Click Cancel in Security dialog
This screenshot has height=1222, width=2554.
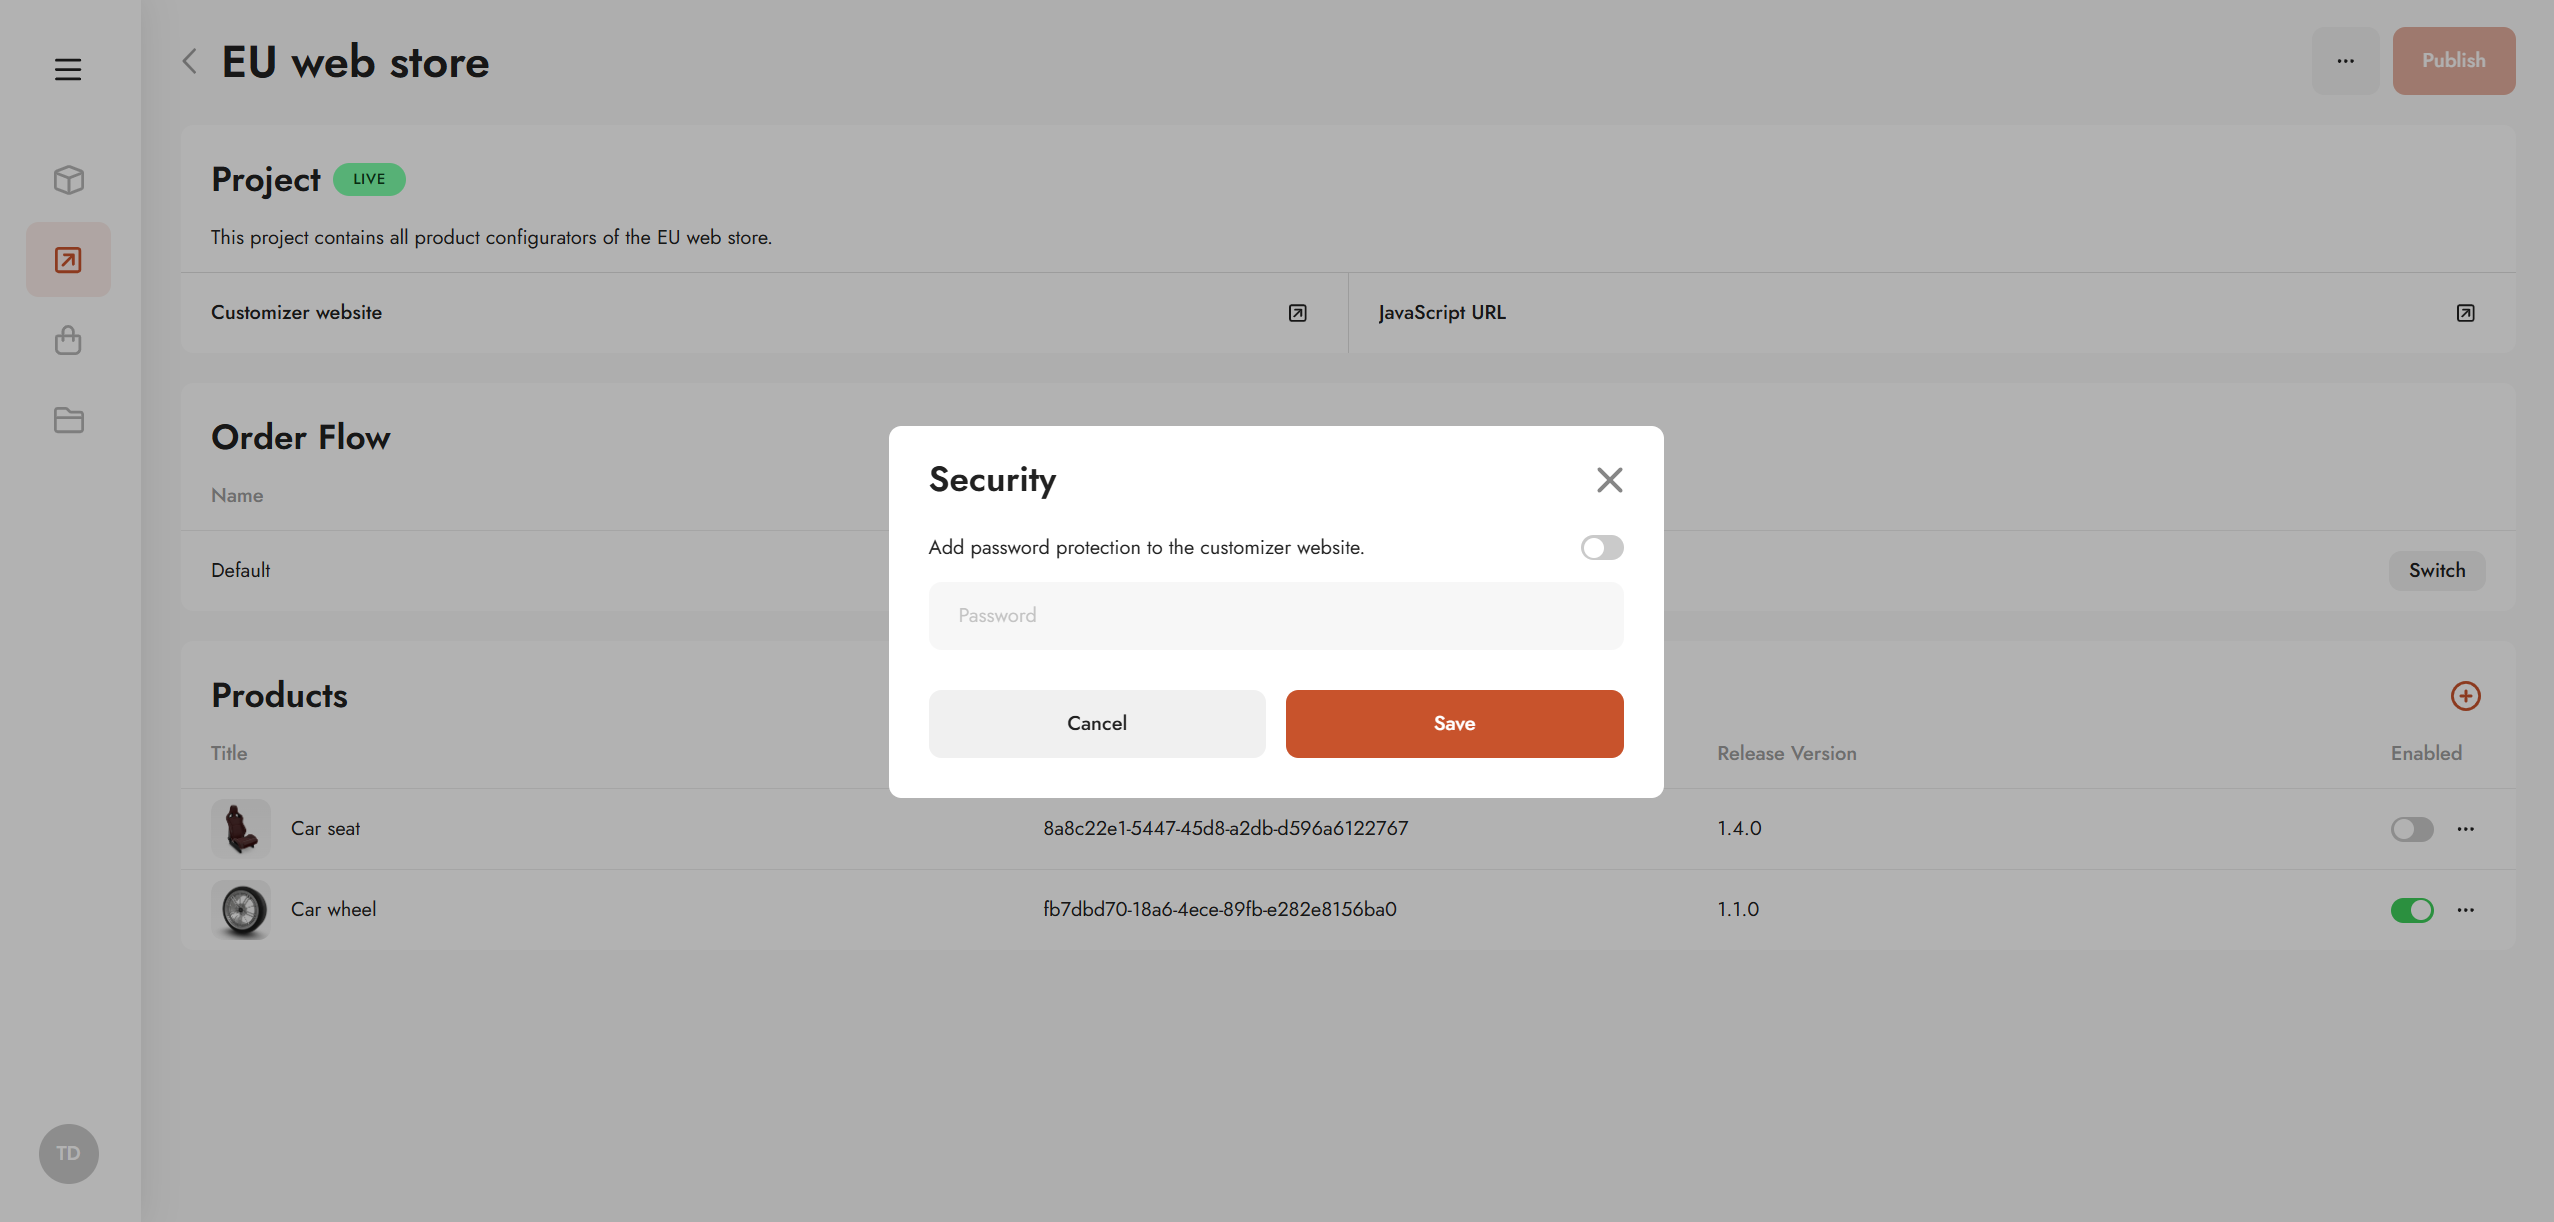(x=1096, y=723)
